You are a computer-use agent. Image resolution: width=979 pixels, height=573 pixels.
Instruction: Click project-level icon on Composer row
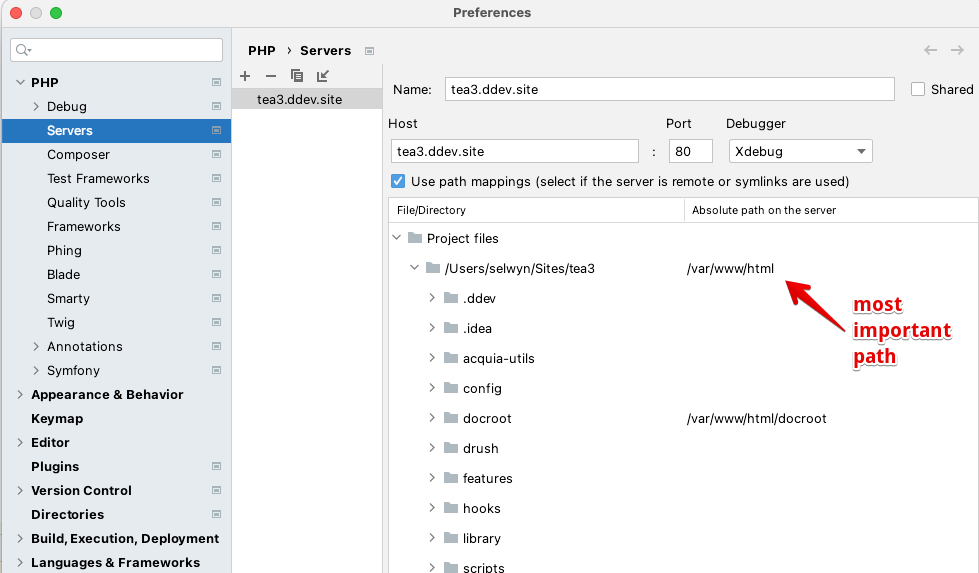(216, 154)
